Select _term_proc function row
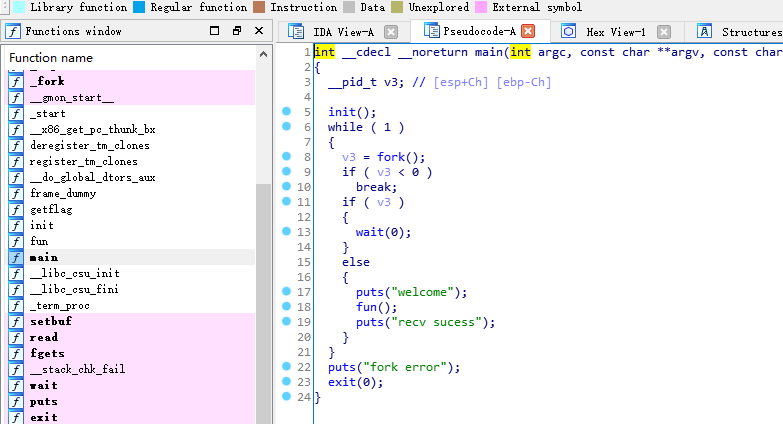Viewport: 783px width, 424px height. [x=131, y=305]
